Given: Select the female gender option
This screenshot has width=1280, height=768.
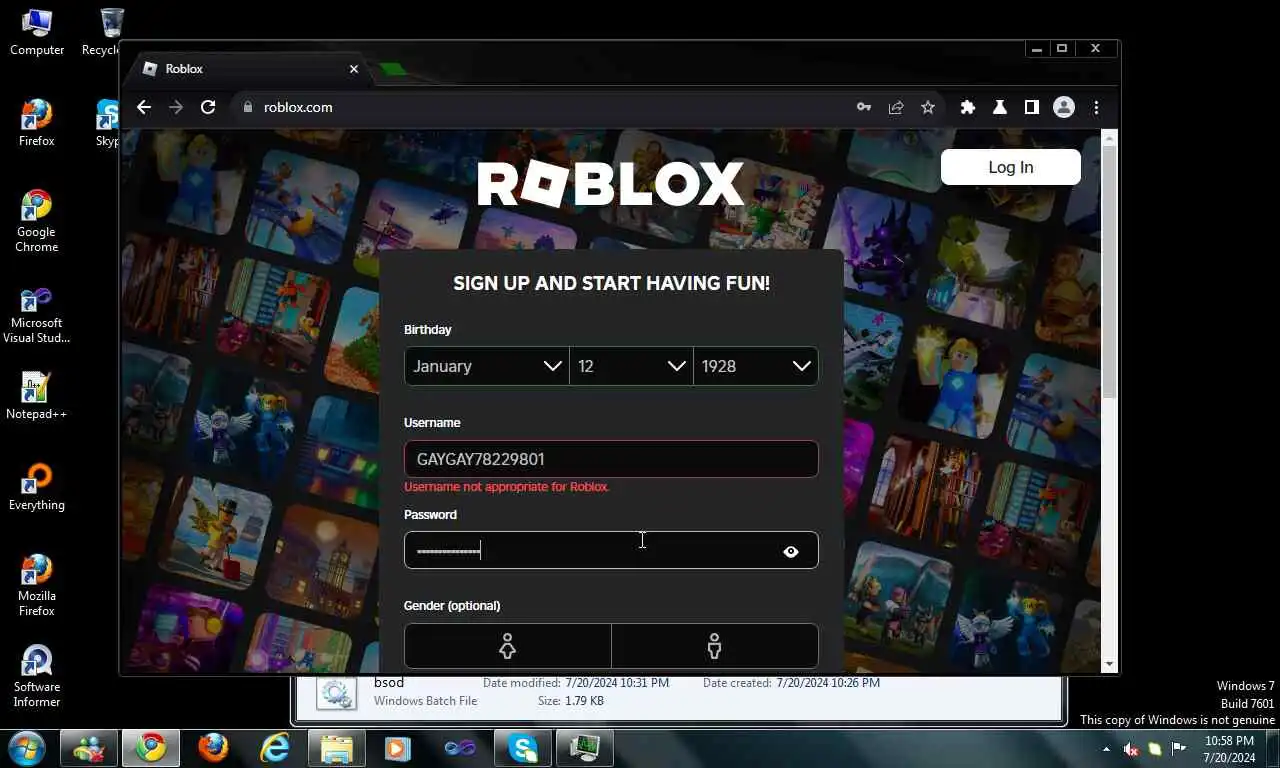Looking at the screenshot, I should point(507,646).
